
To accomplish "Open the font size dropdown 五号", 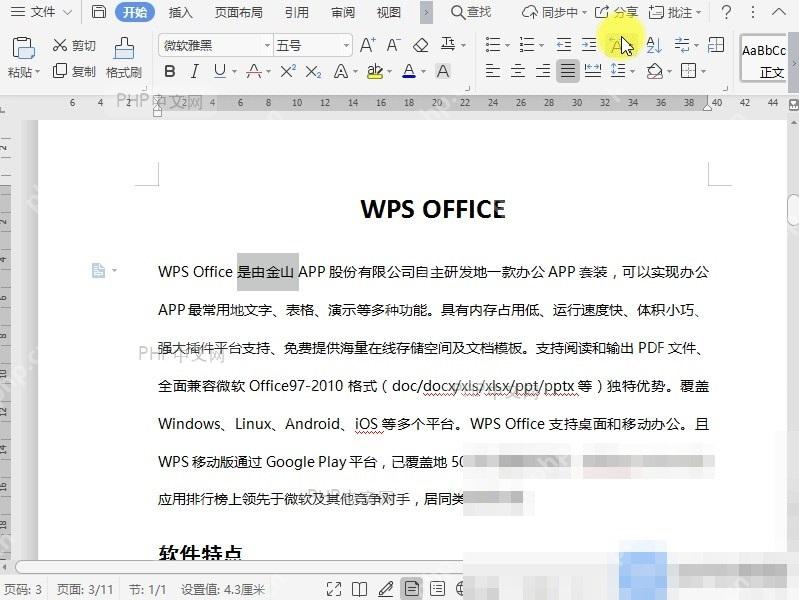I will pyautogui.click(x=347, y=45).
